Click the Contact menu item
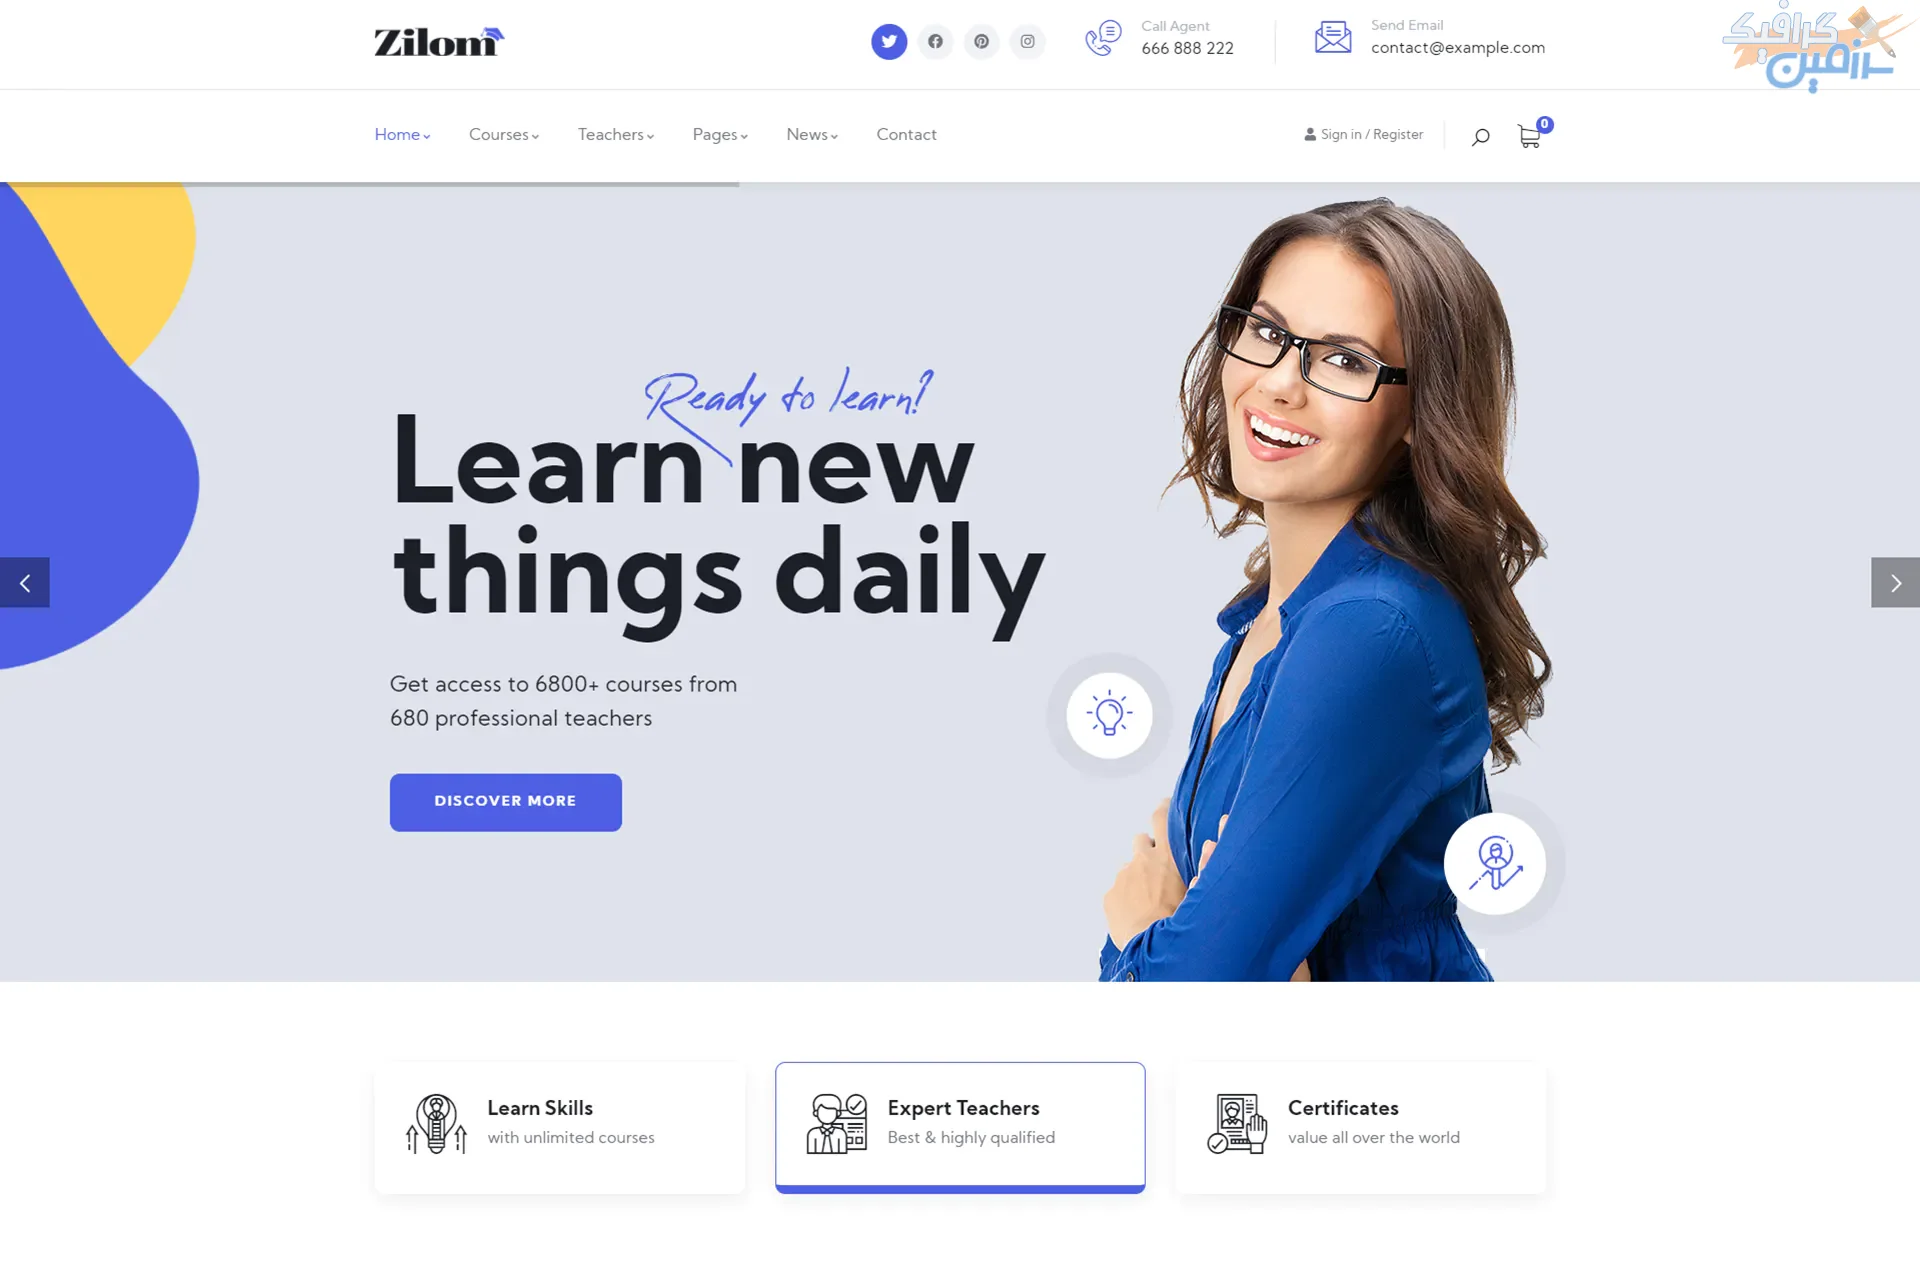This screenshot has width=1920, height=1280. 907,133
